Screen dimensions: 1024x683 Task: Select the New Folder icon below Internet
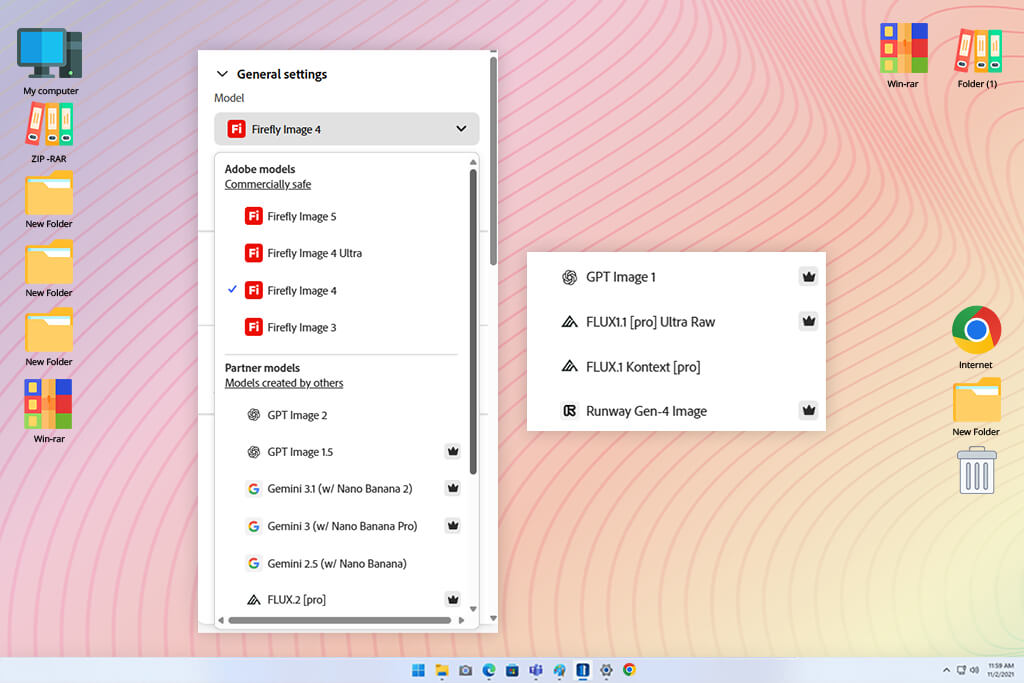click(976, 407)
